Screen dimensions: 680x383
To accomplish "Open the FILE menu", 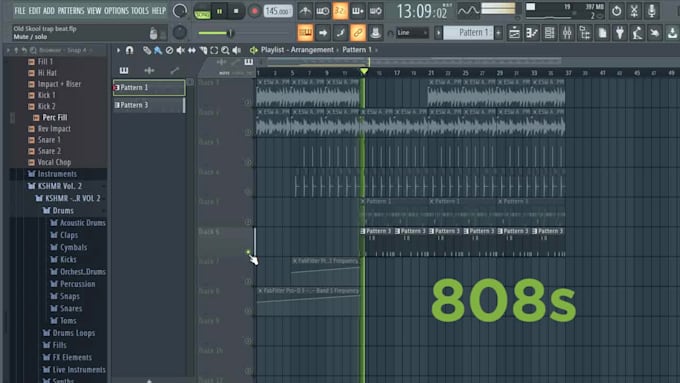I will click(20, 11).
